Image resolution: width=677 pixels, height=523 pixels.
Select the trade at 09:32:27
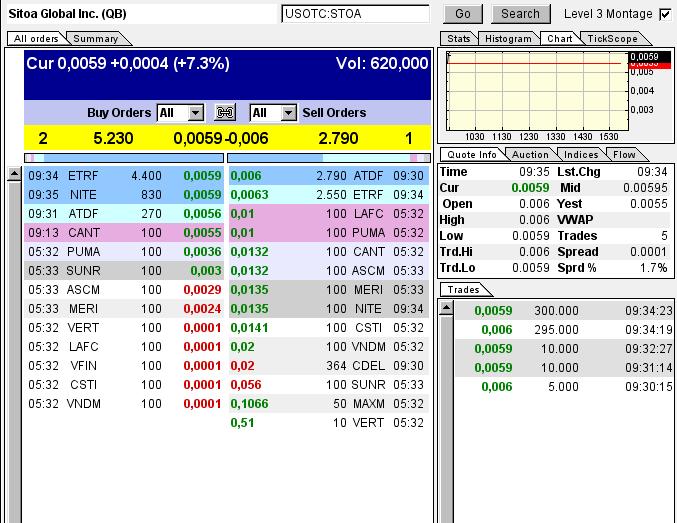[x=565, y=349]
